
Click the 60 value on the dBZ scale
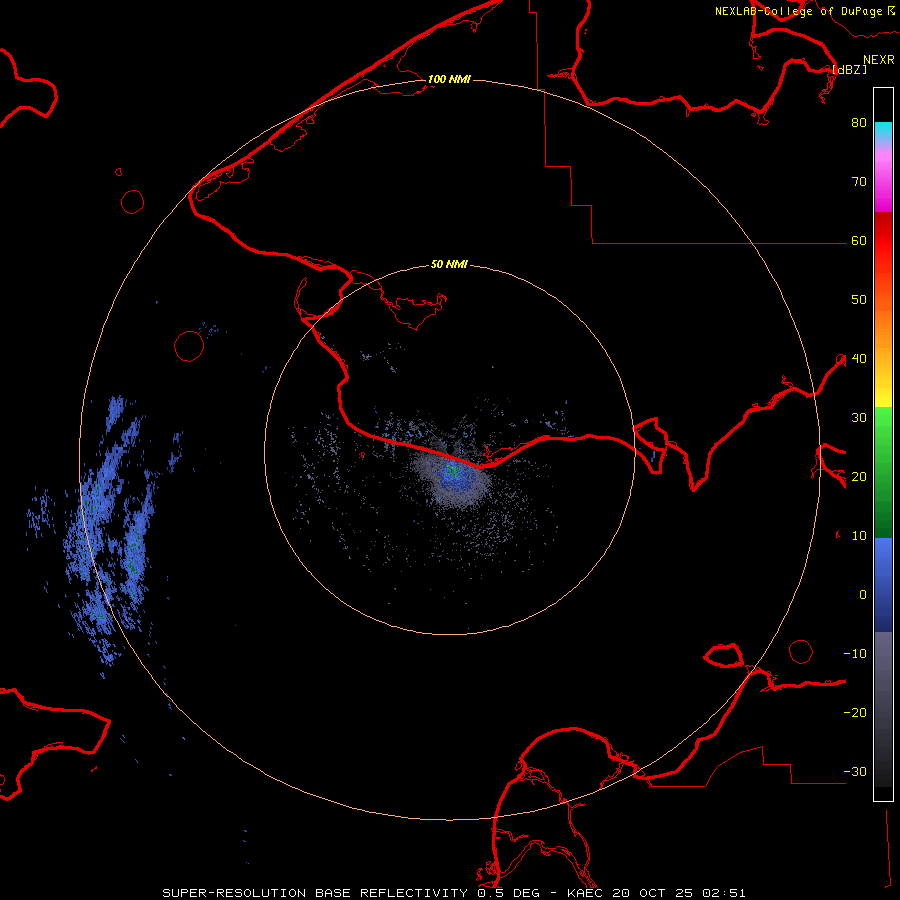pos(859,241)
